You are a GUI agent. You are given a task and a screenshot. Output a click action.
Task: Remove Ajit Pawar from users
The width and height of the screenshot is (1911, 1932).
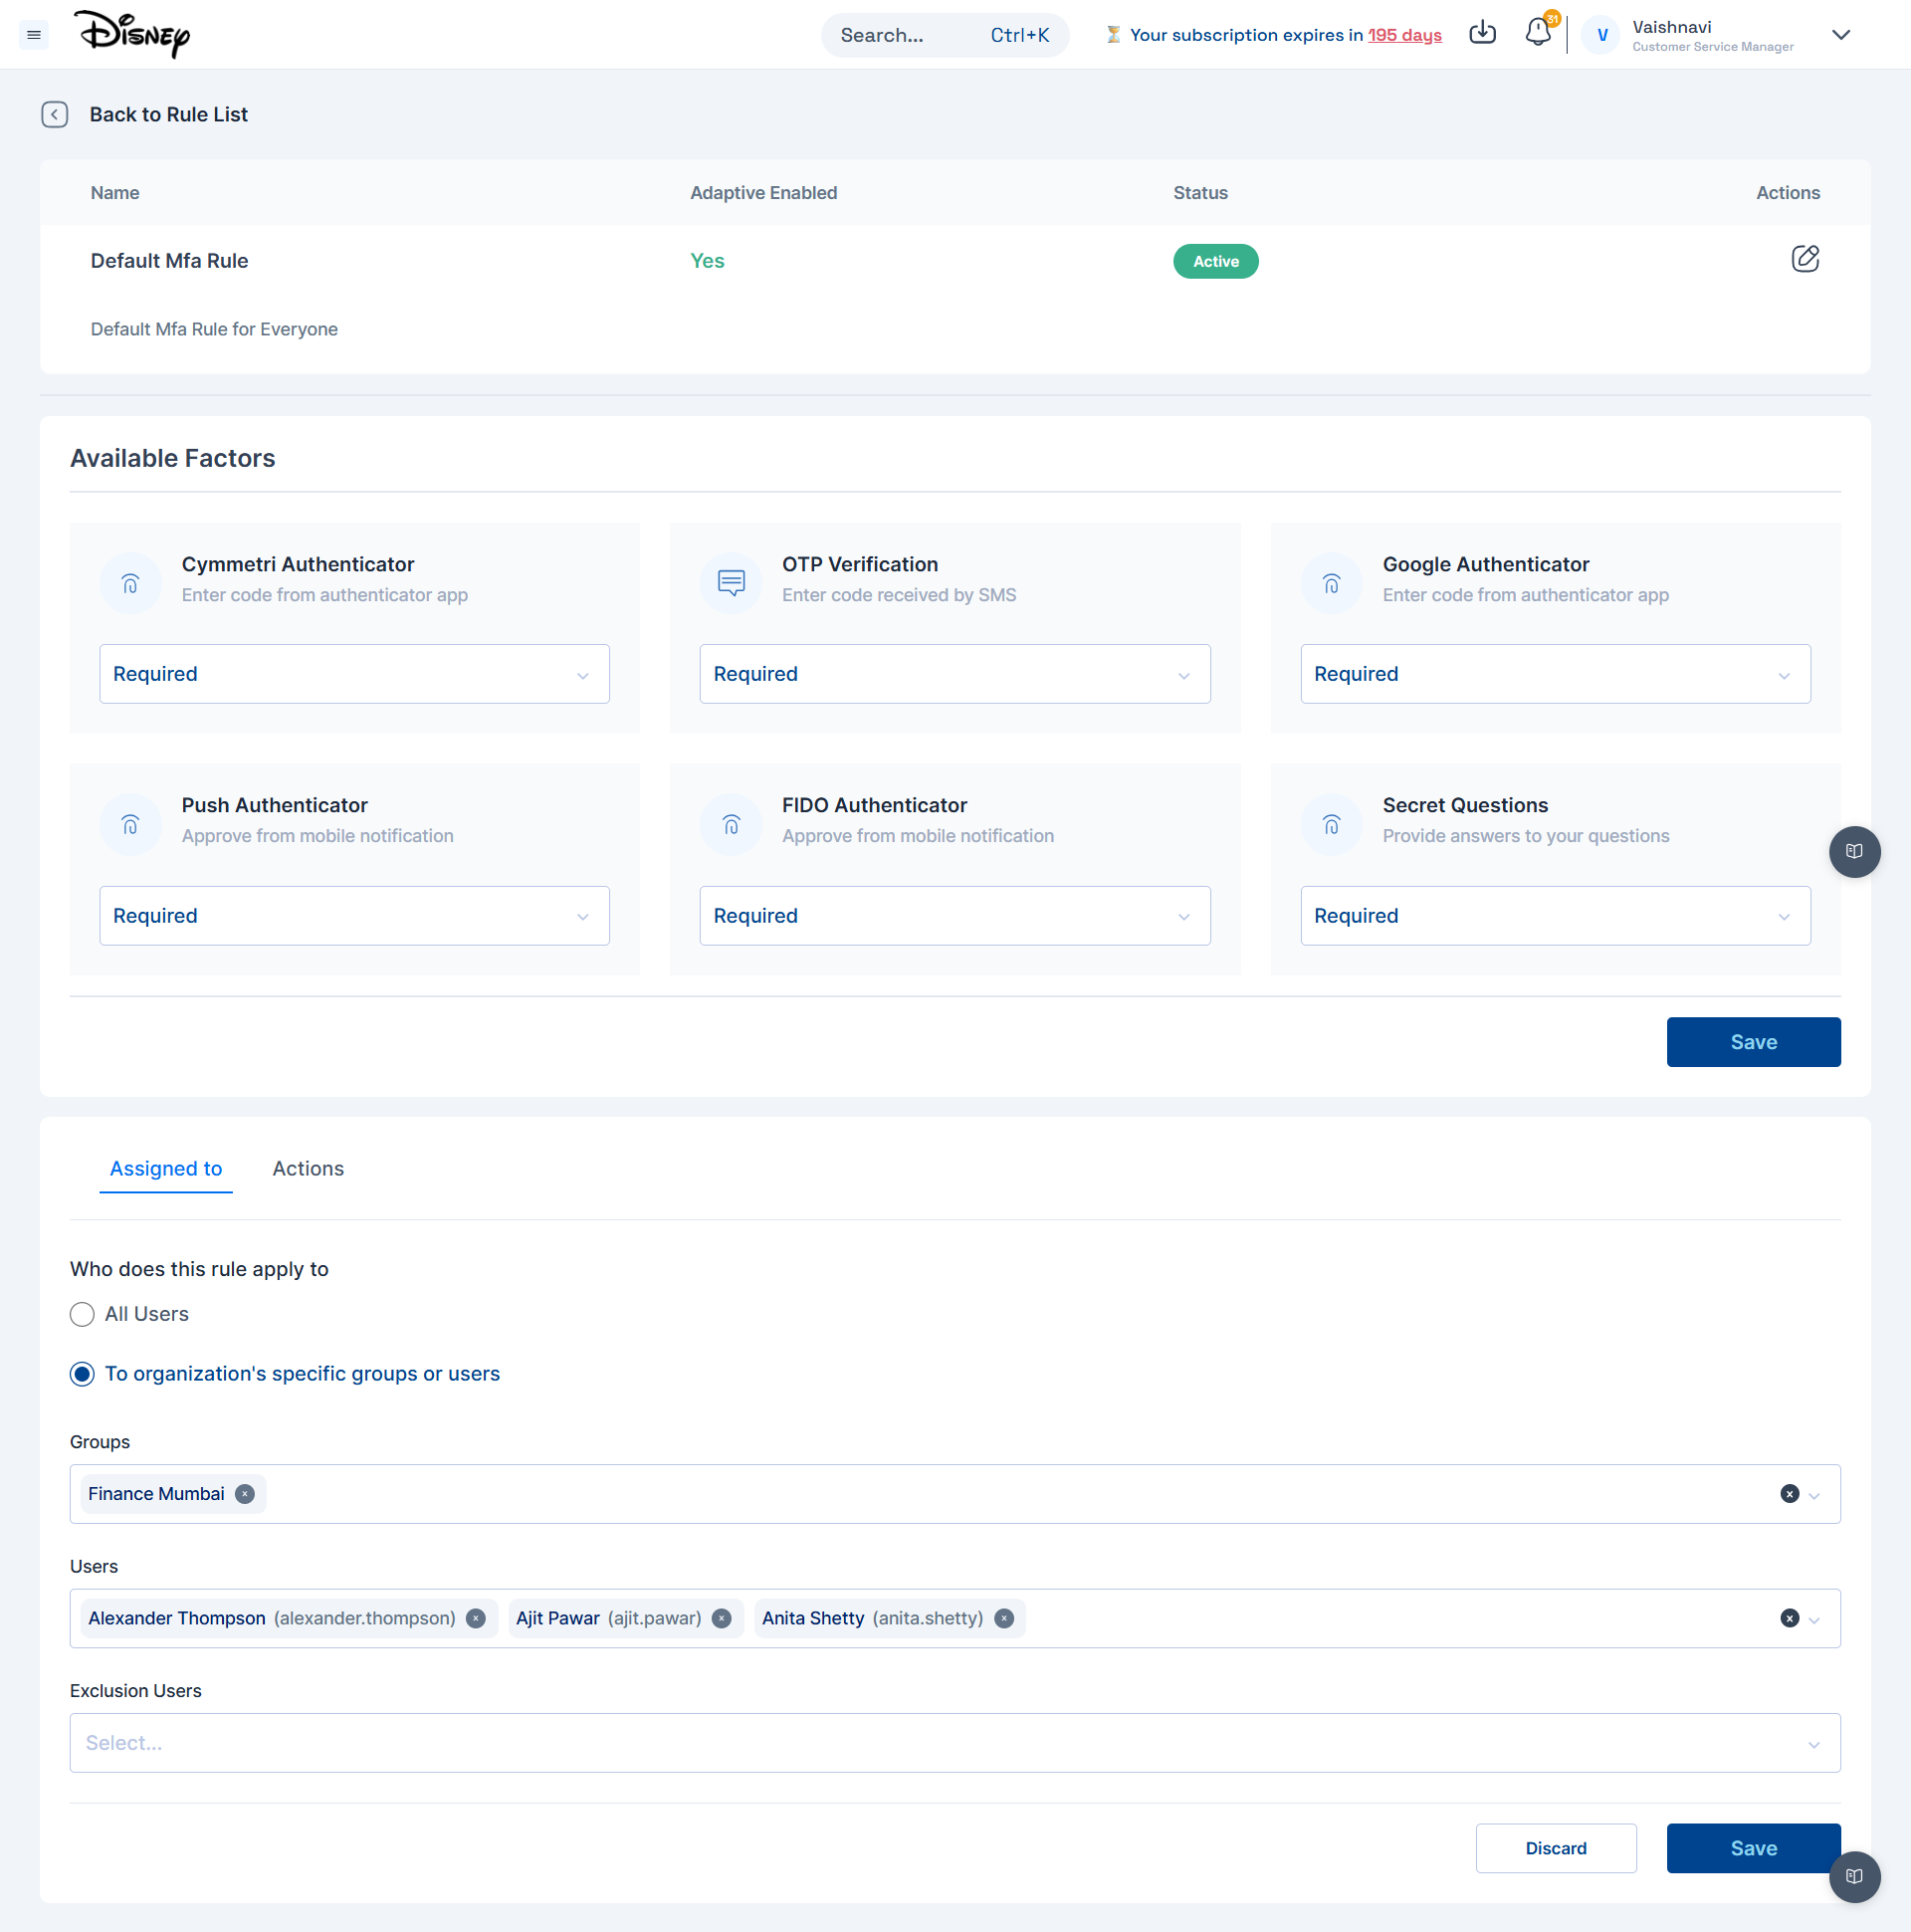point(721,1618)
